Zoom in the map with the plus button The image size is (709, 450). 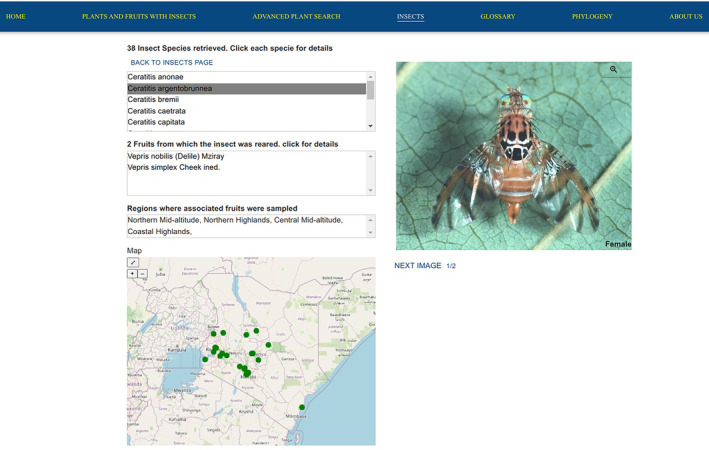[132, 274]
